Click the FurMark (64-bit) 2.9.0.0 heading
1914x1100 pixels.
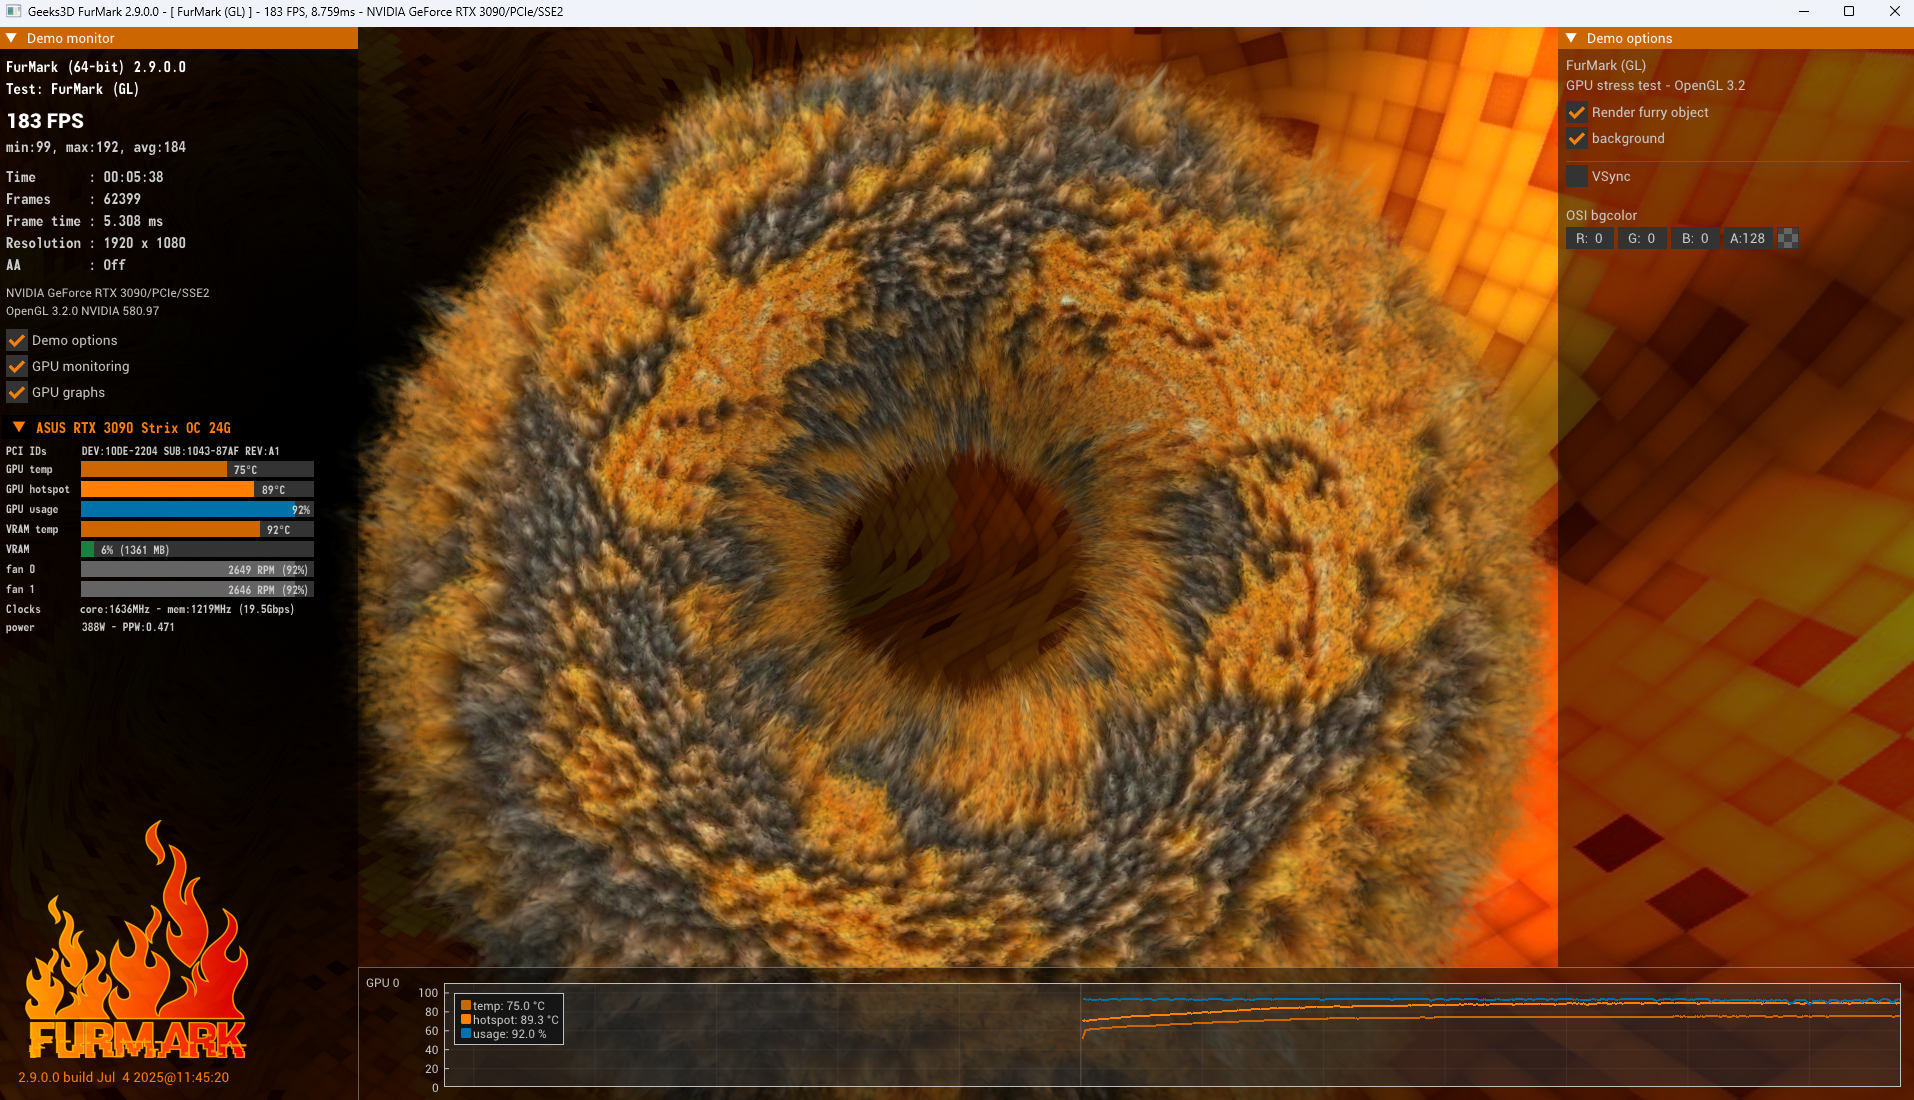click(x=96, y=67)
